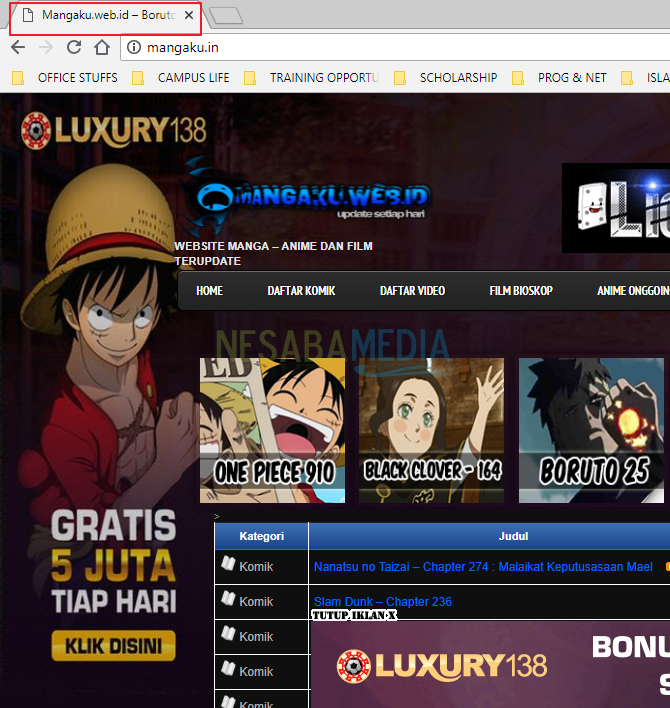Click the address bar showing mangaku.in

pyautogui.click(x=400, y=47)
